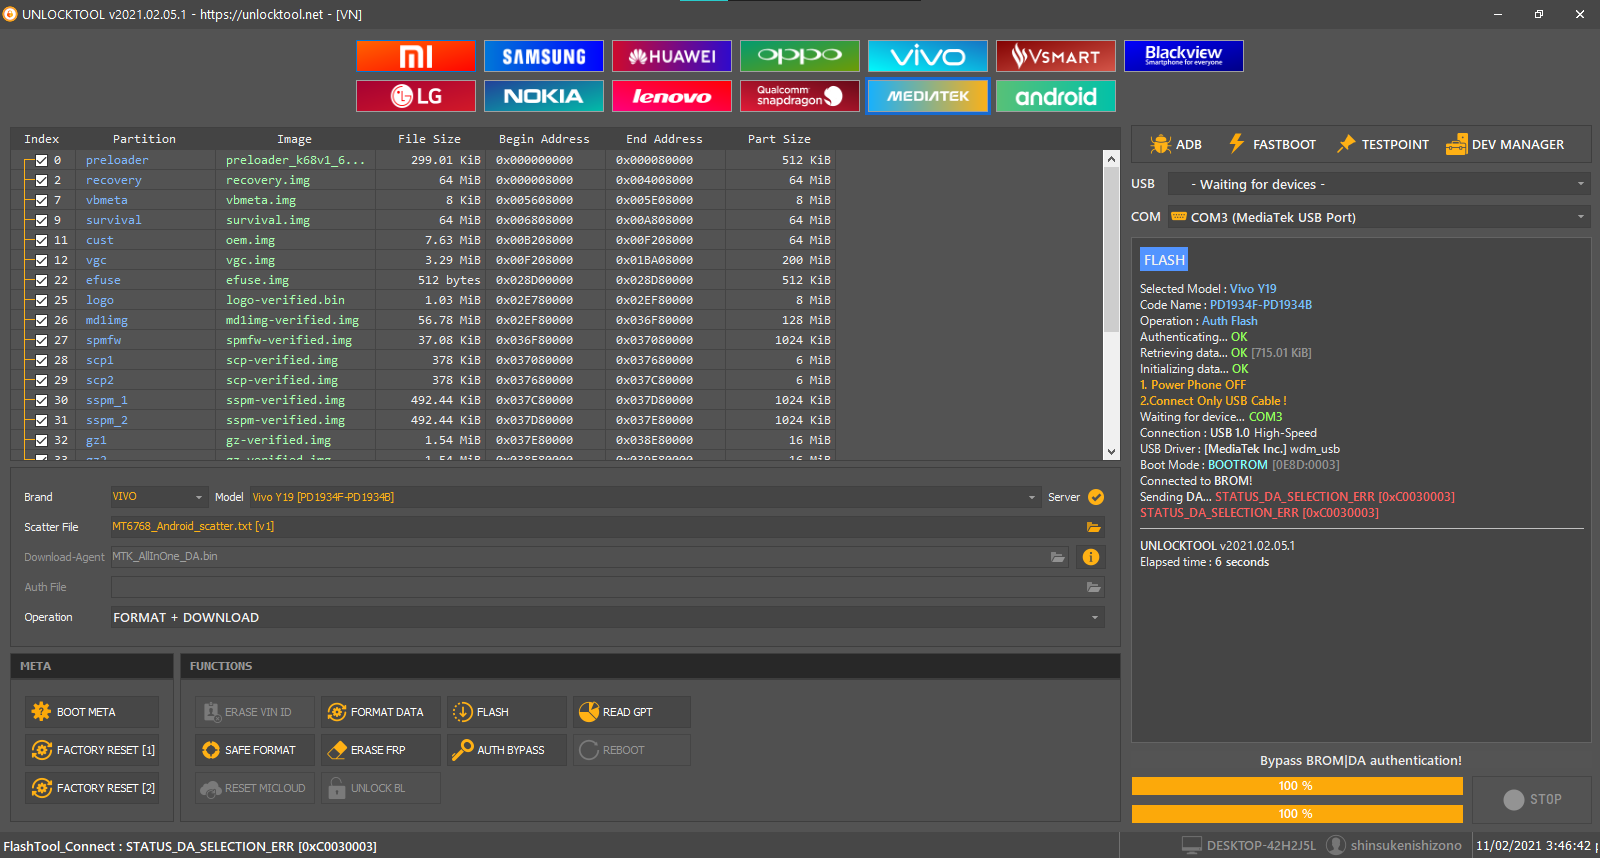Select the OPPO brand tile
The image size is (1600, 858).
(x=800, y=56)
